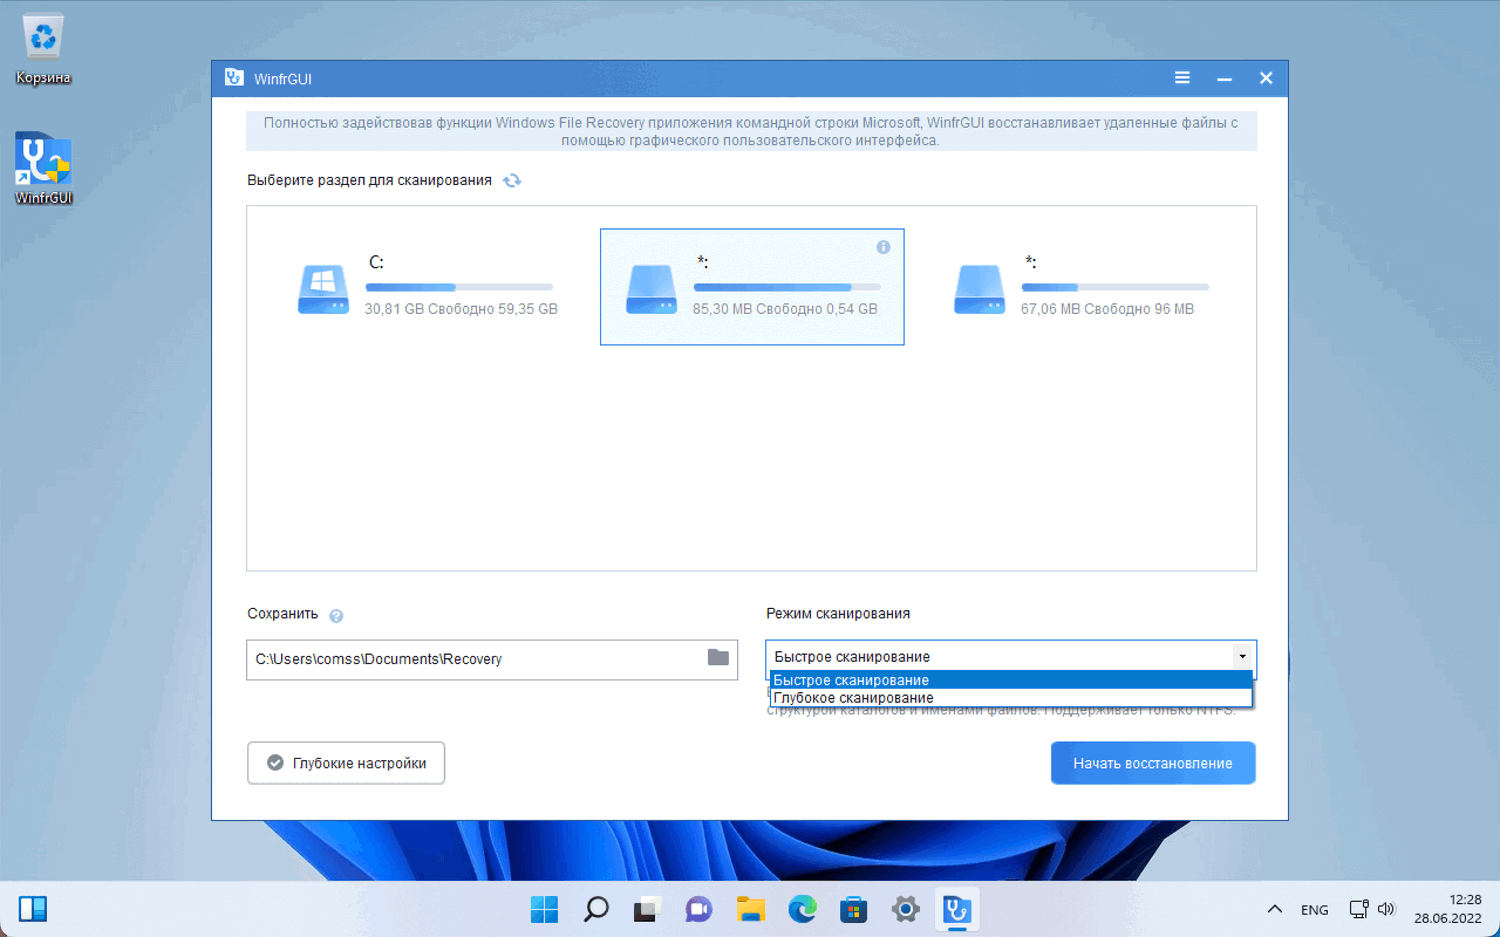Open the Recycle Bin (Корзина) desktop icon
The width and height of the screenshot is (1500, 937).
(x=43, y=49)
